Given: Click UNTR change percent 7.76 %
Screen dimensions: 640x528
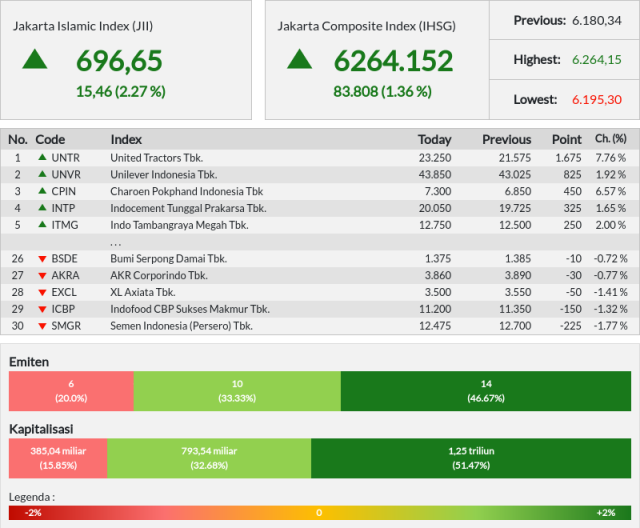Looking at the screenshot, I should [611, 158].
